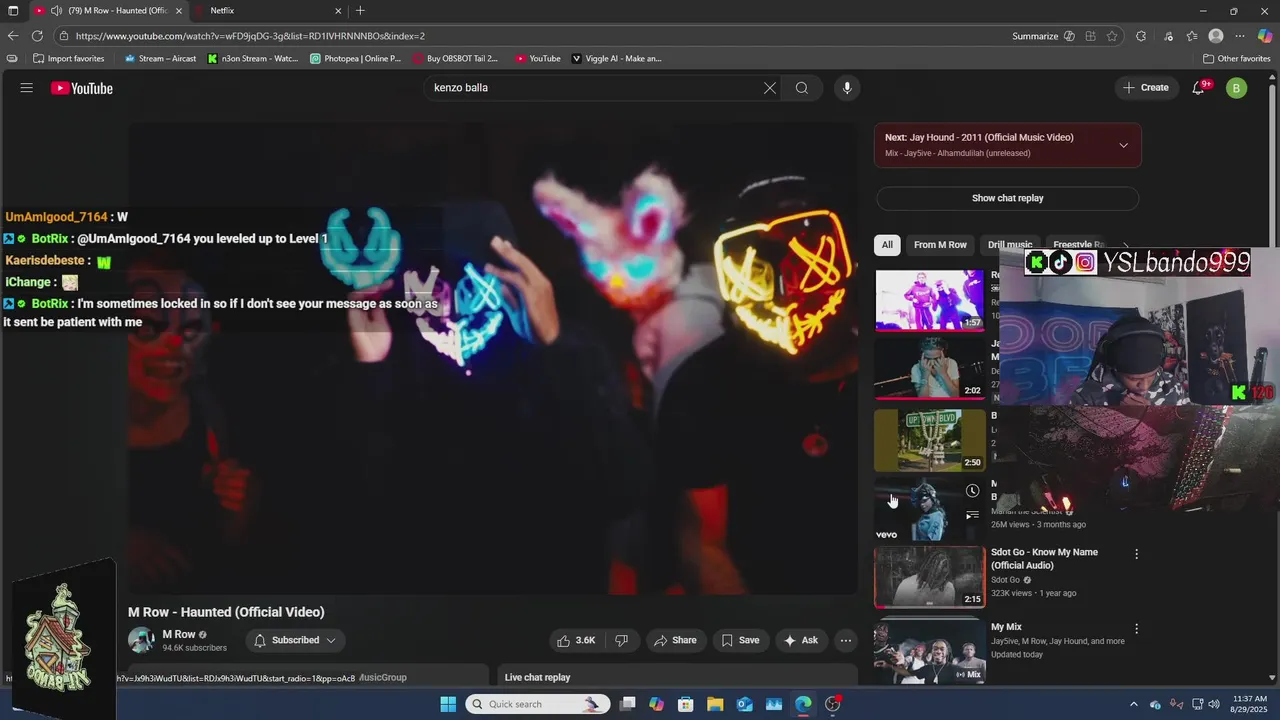The width and height of the screenshot is (1280, 720).
Task: Play the Haunted video player area
Action: tap(493, 358)
